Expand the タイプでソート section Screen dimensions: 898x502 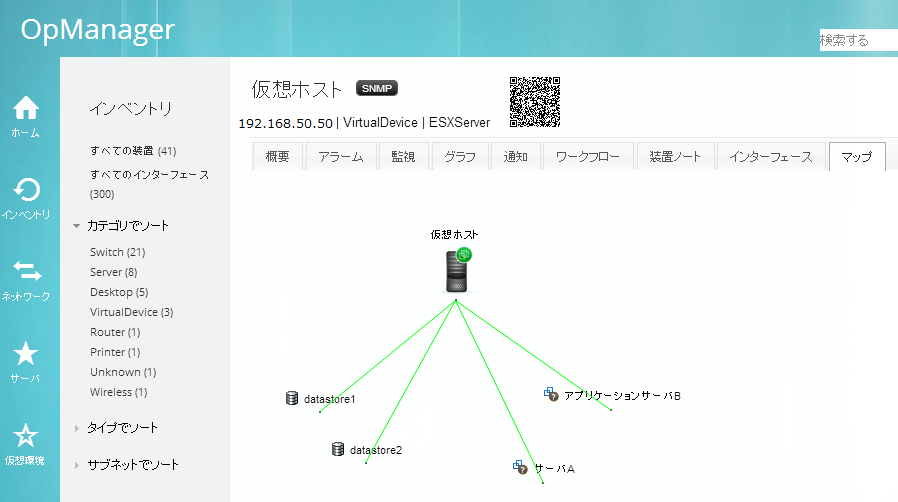[76, 428]
